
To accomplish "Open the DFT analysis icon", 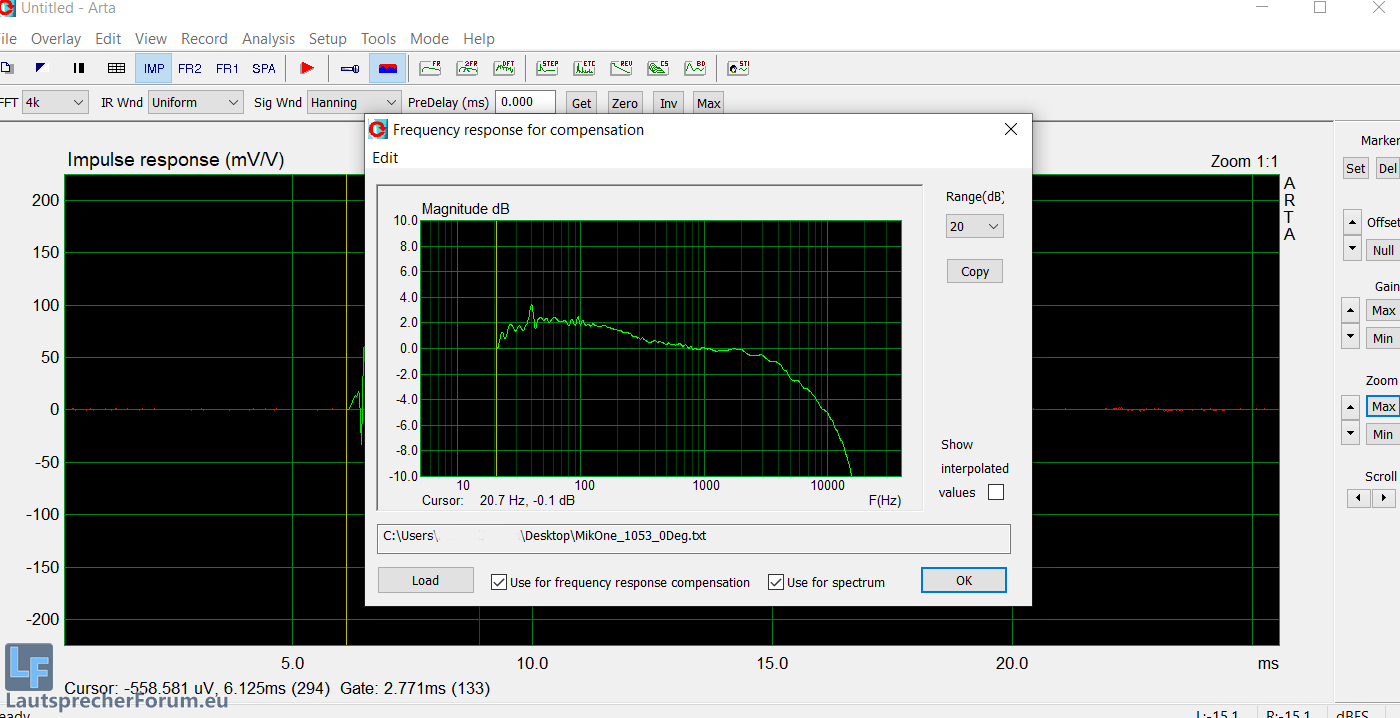I will pyautogui.click(x=504, y=68).
